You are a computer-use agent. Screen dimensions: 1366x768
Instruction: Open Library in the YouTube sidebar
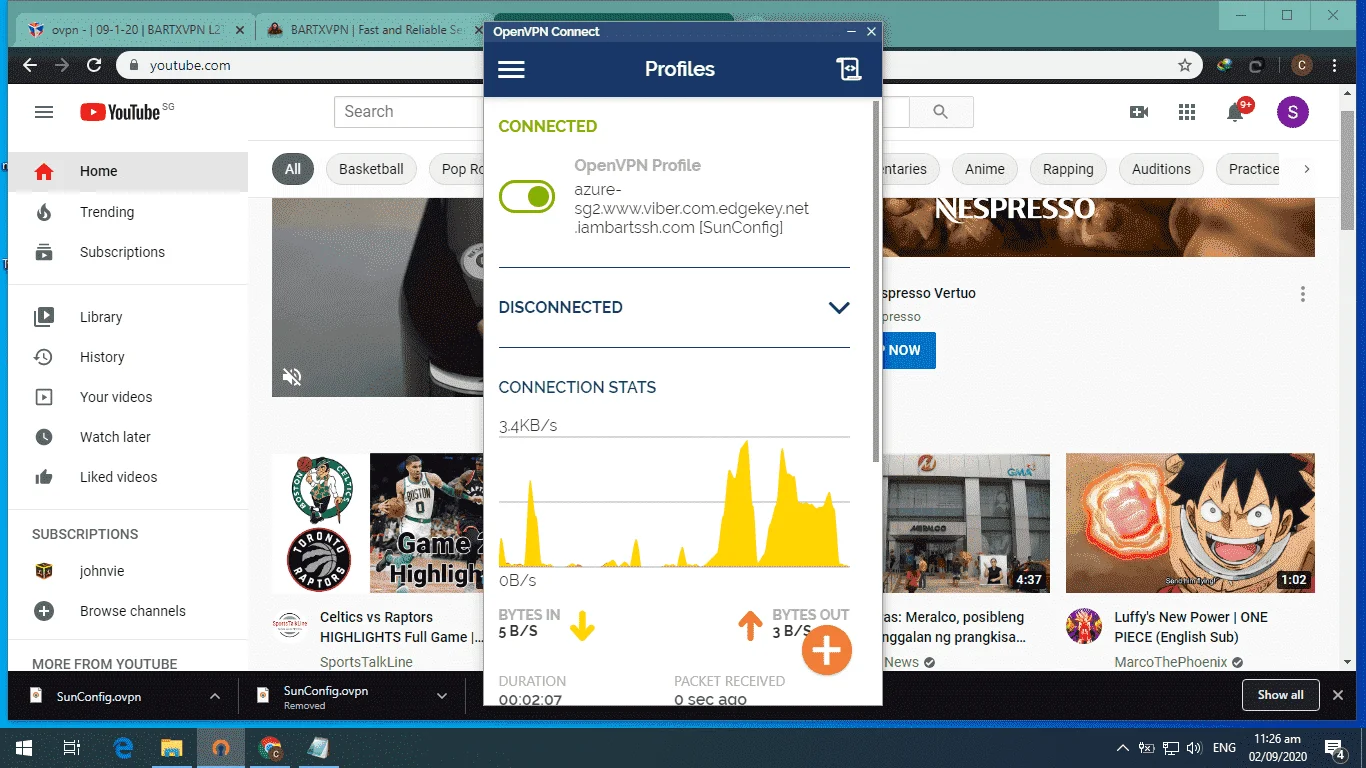(128, 317)
